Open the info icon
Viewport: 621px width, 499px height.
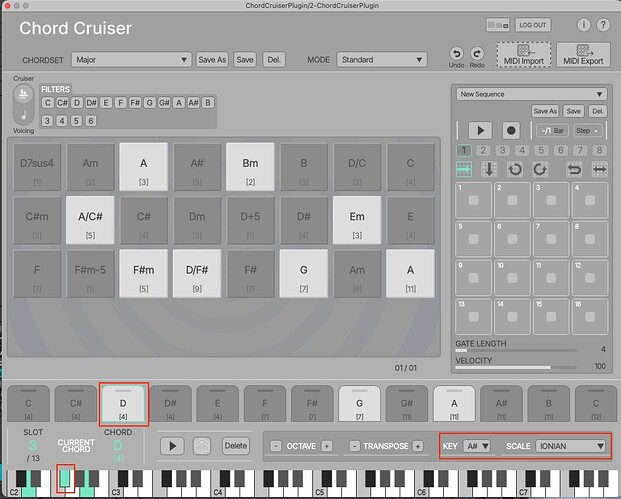click(583, 25)
